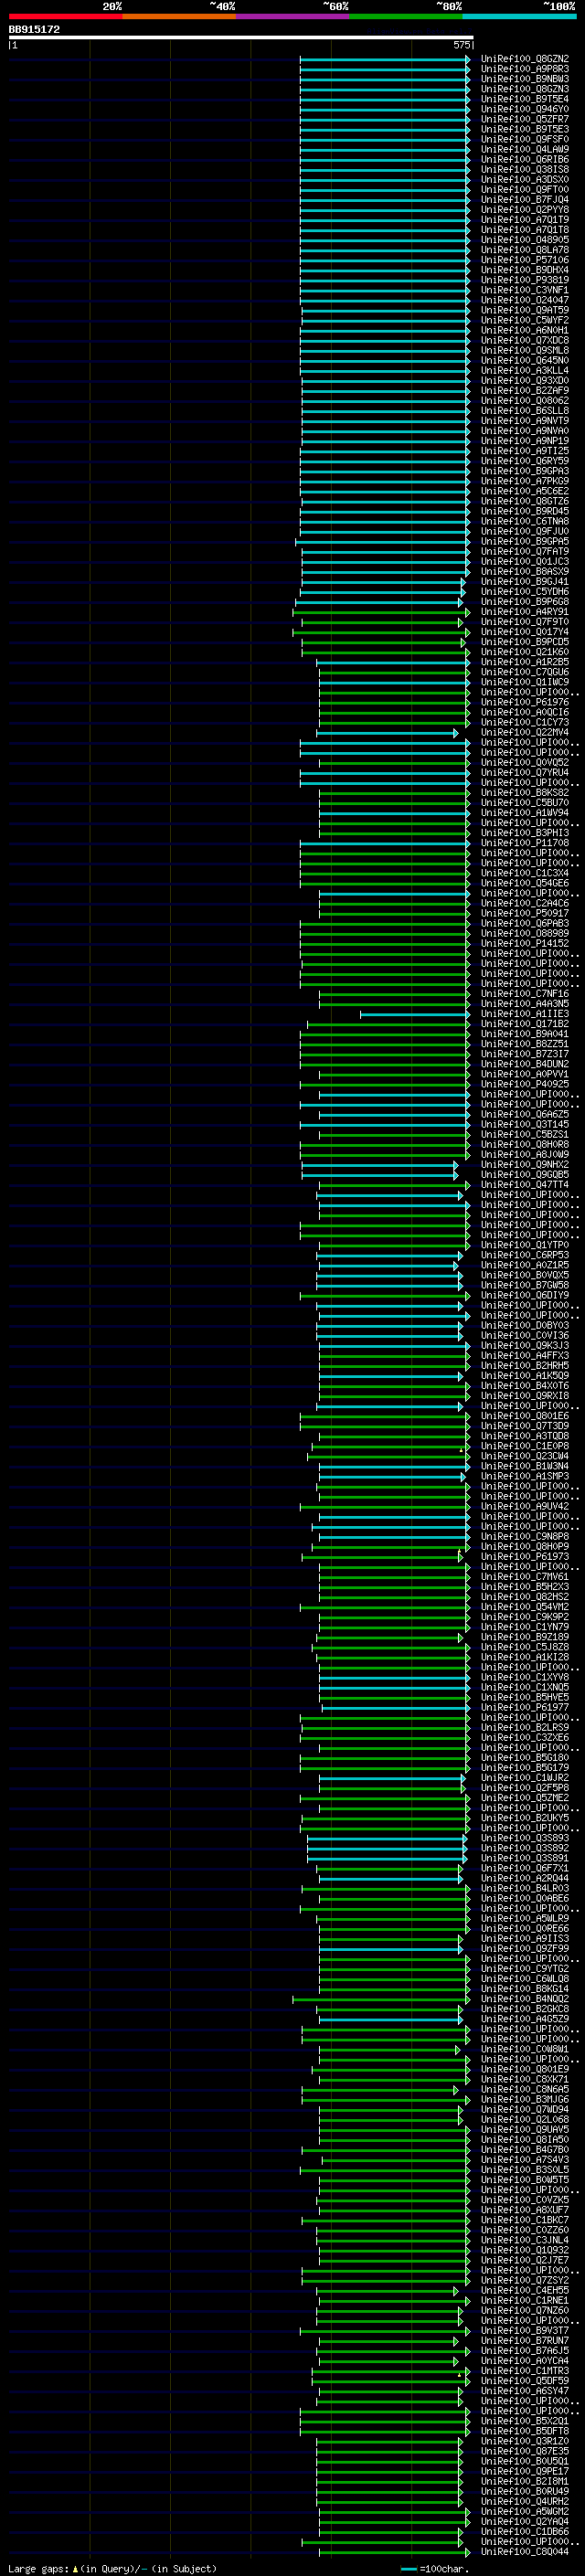Click the cyan alignment bar for UniRef100_Q8GZN2
This screenshot has width=585, height=2576.
385,59
